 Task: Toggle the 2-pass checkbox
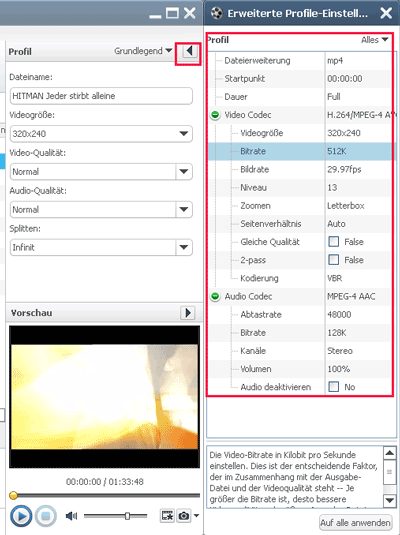point(333,260)
